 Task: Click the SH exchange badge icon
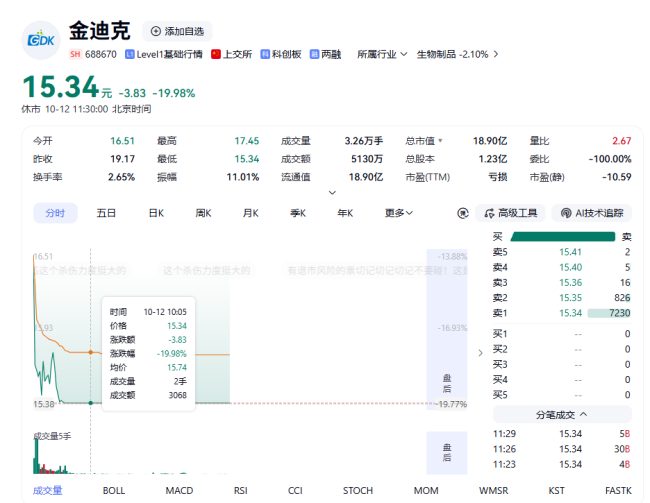click(x=75, y=54)
